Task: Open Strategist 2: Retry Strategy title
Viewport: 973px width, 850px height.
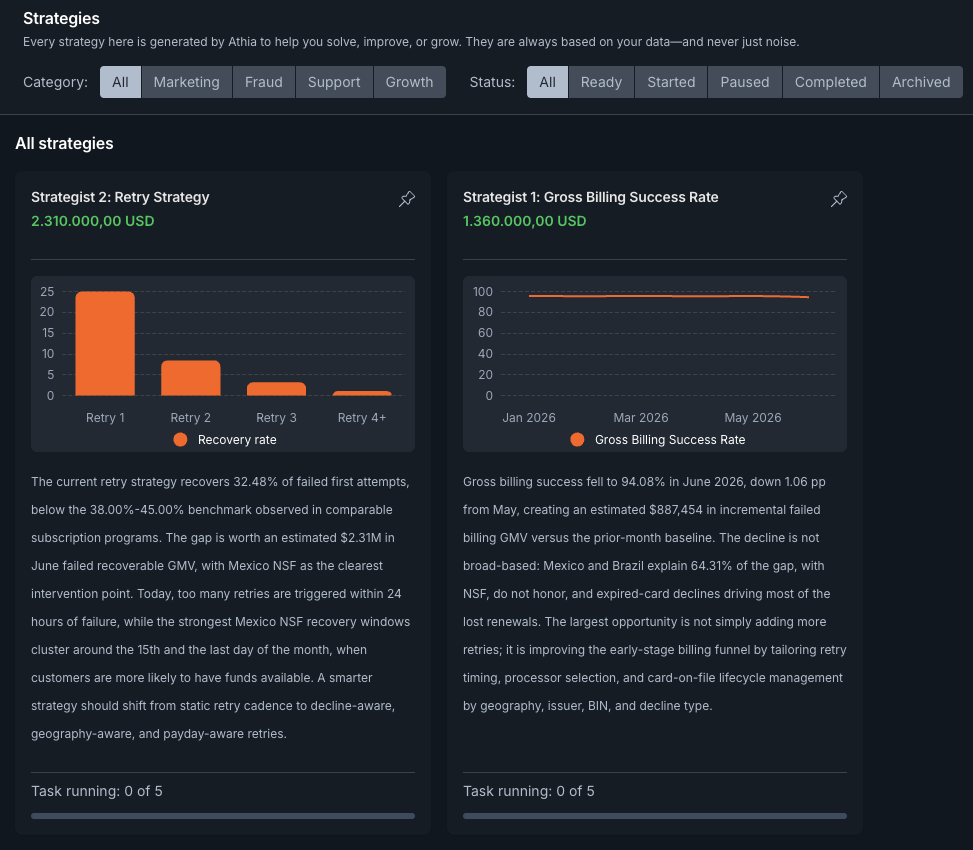Action: [120, 197]
